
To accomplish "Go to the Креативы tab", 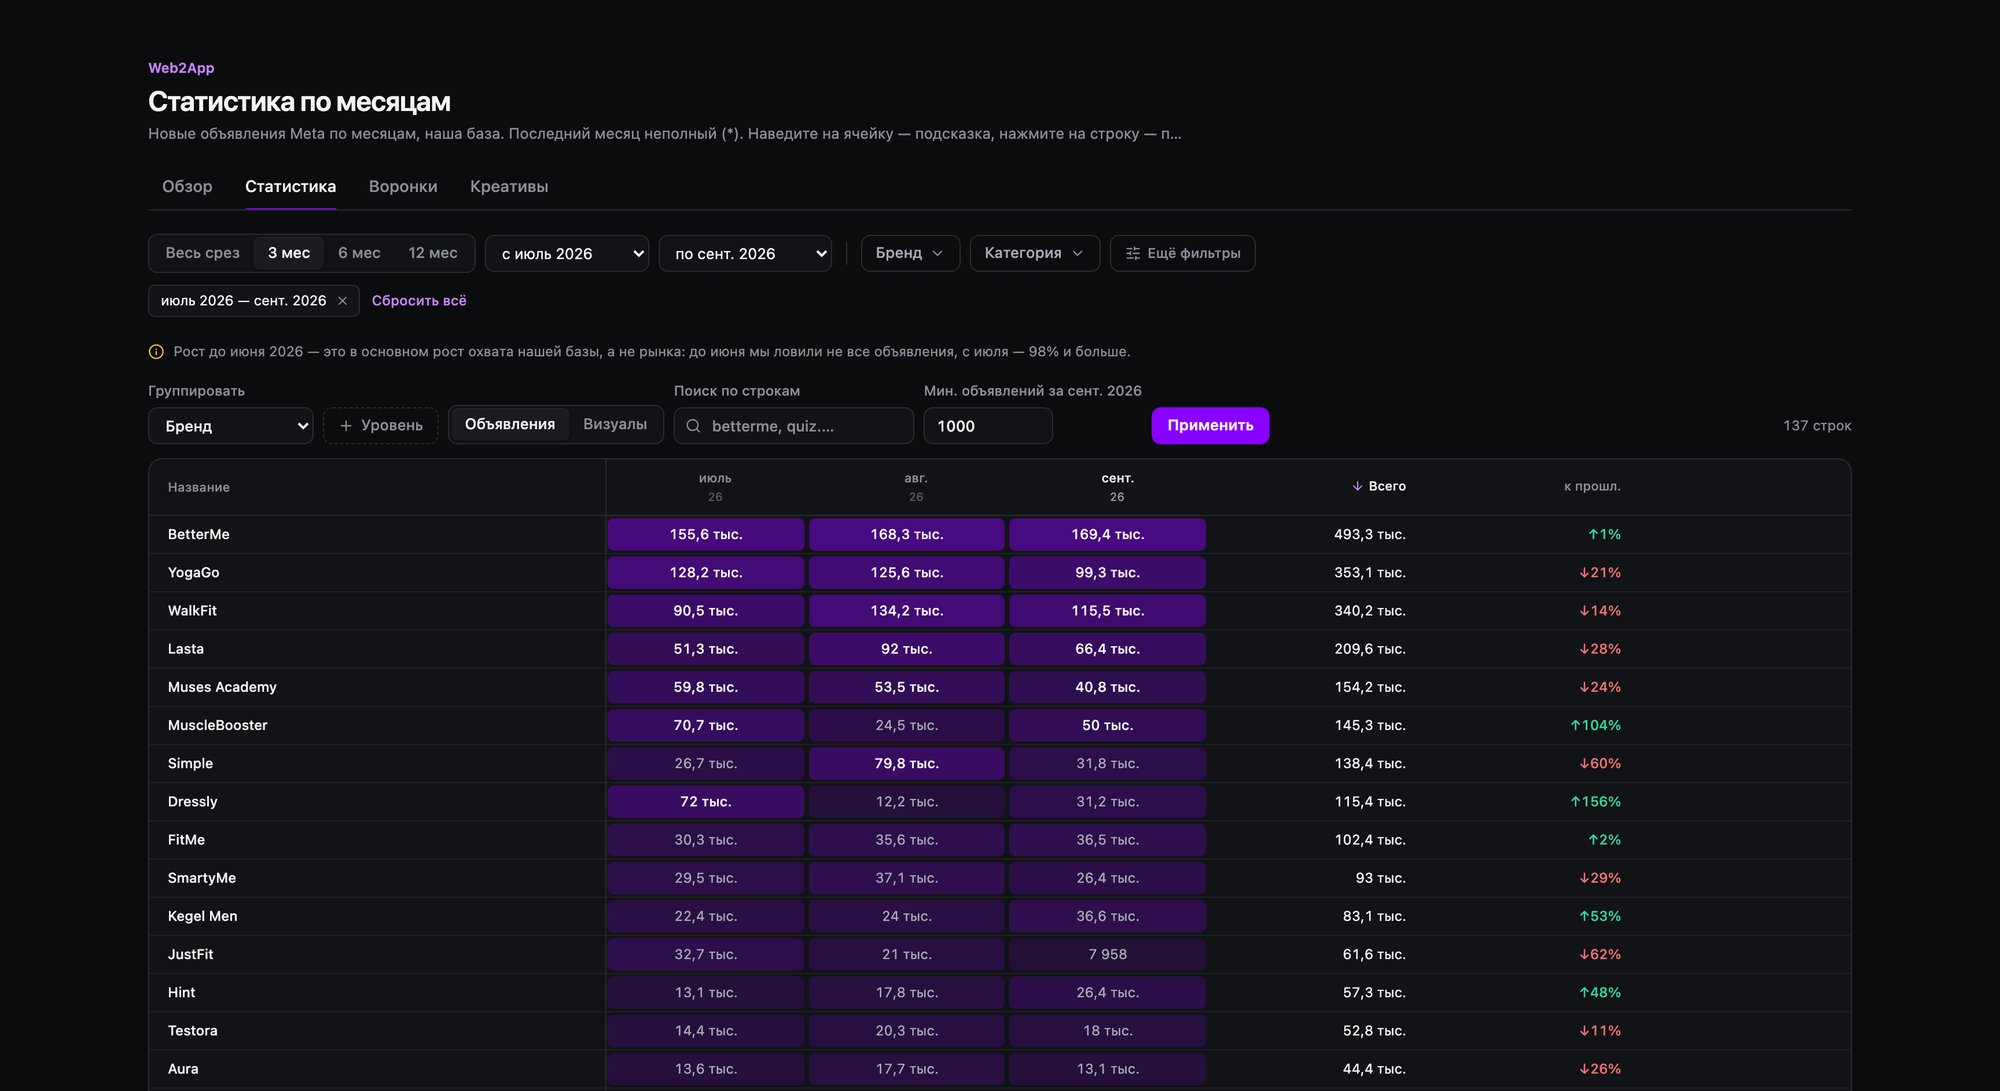I will click(x=509, y=187).
